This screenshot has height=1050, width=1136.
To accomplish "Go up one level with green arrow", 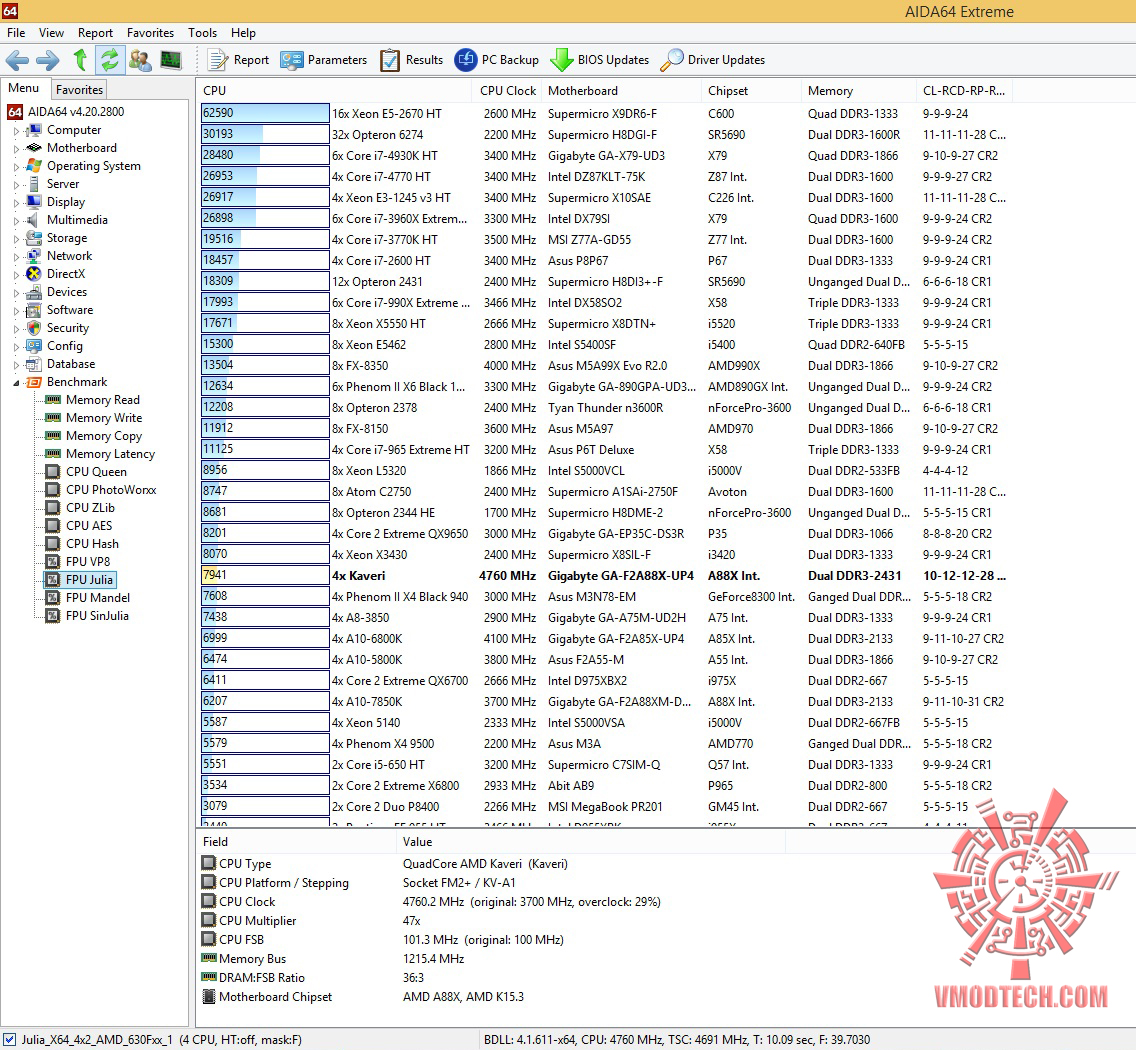I will (80, 59).
